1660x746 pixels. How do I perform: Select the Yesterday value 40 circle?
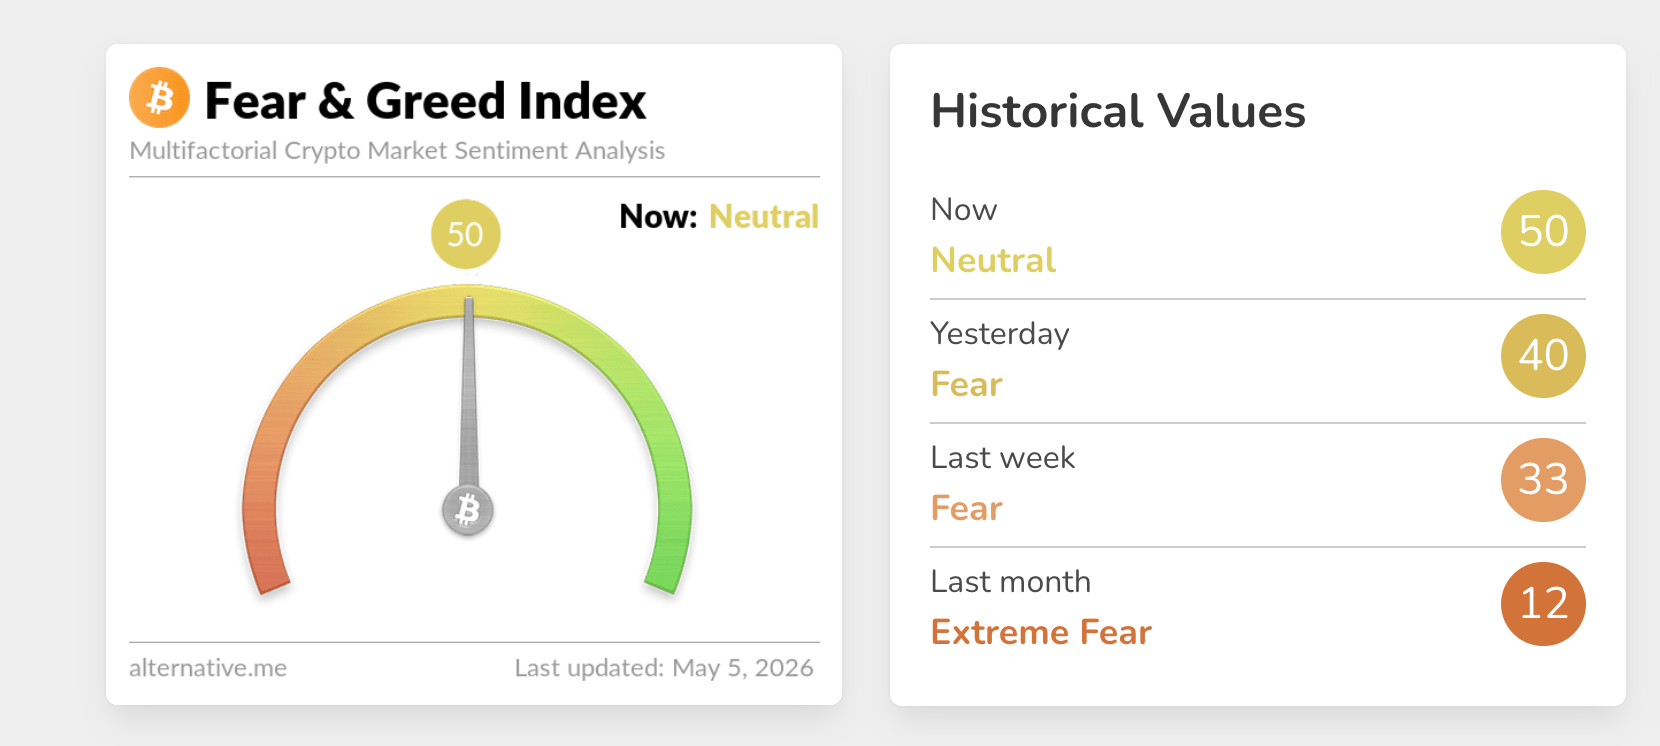click(x=1543, y=356)
